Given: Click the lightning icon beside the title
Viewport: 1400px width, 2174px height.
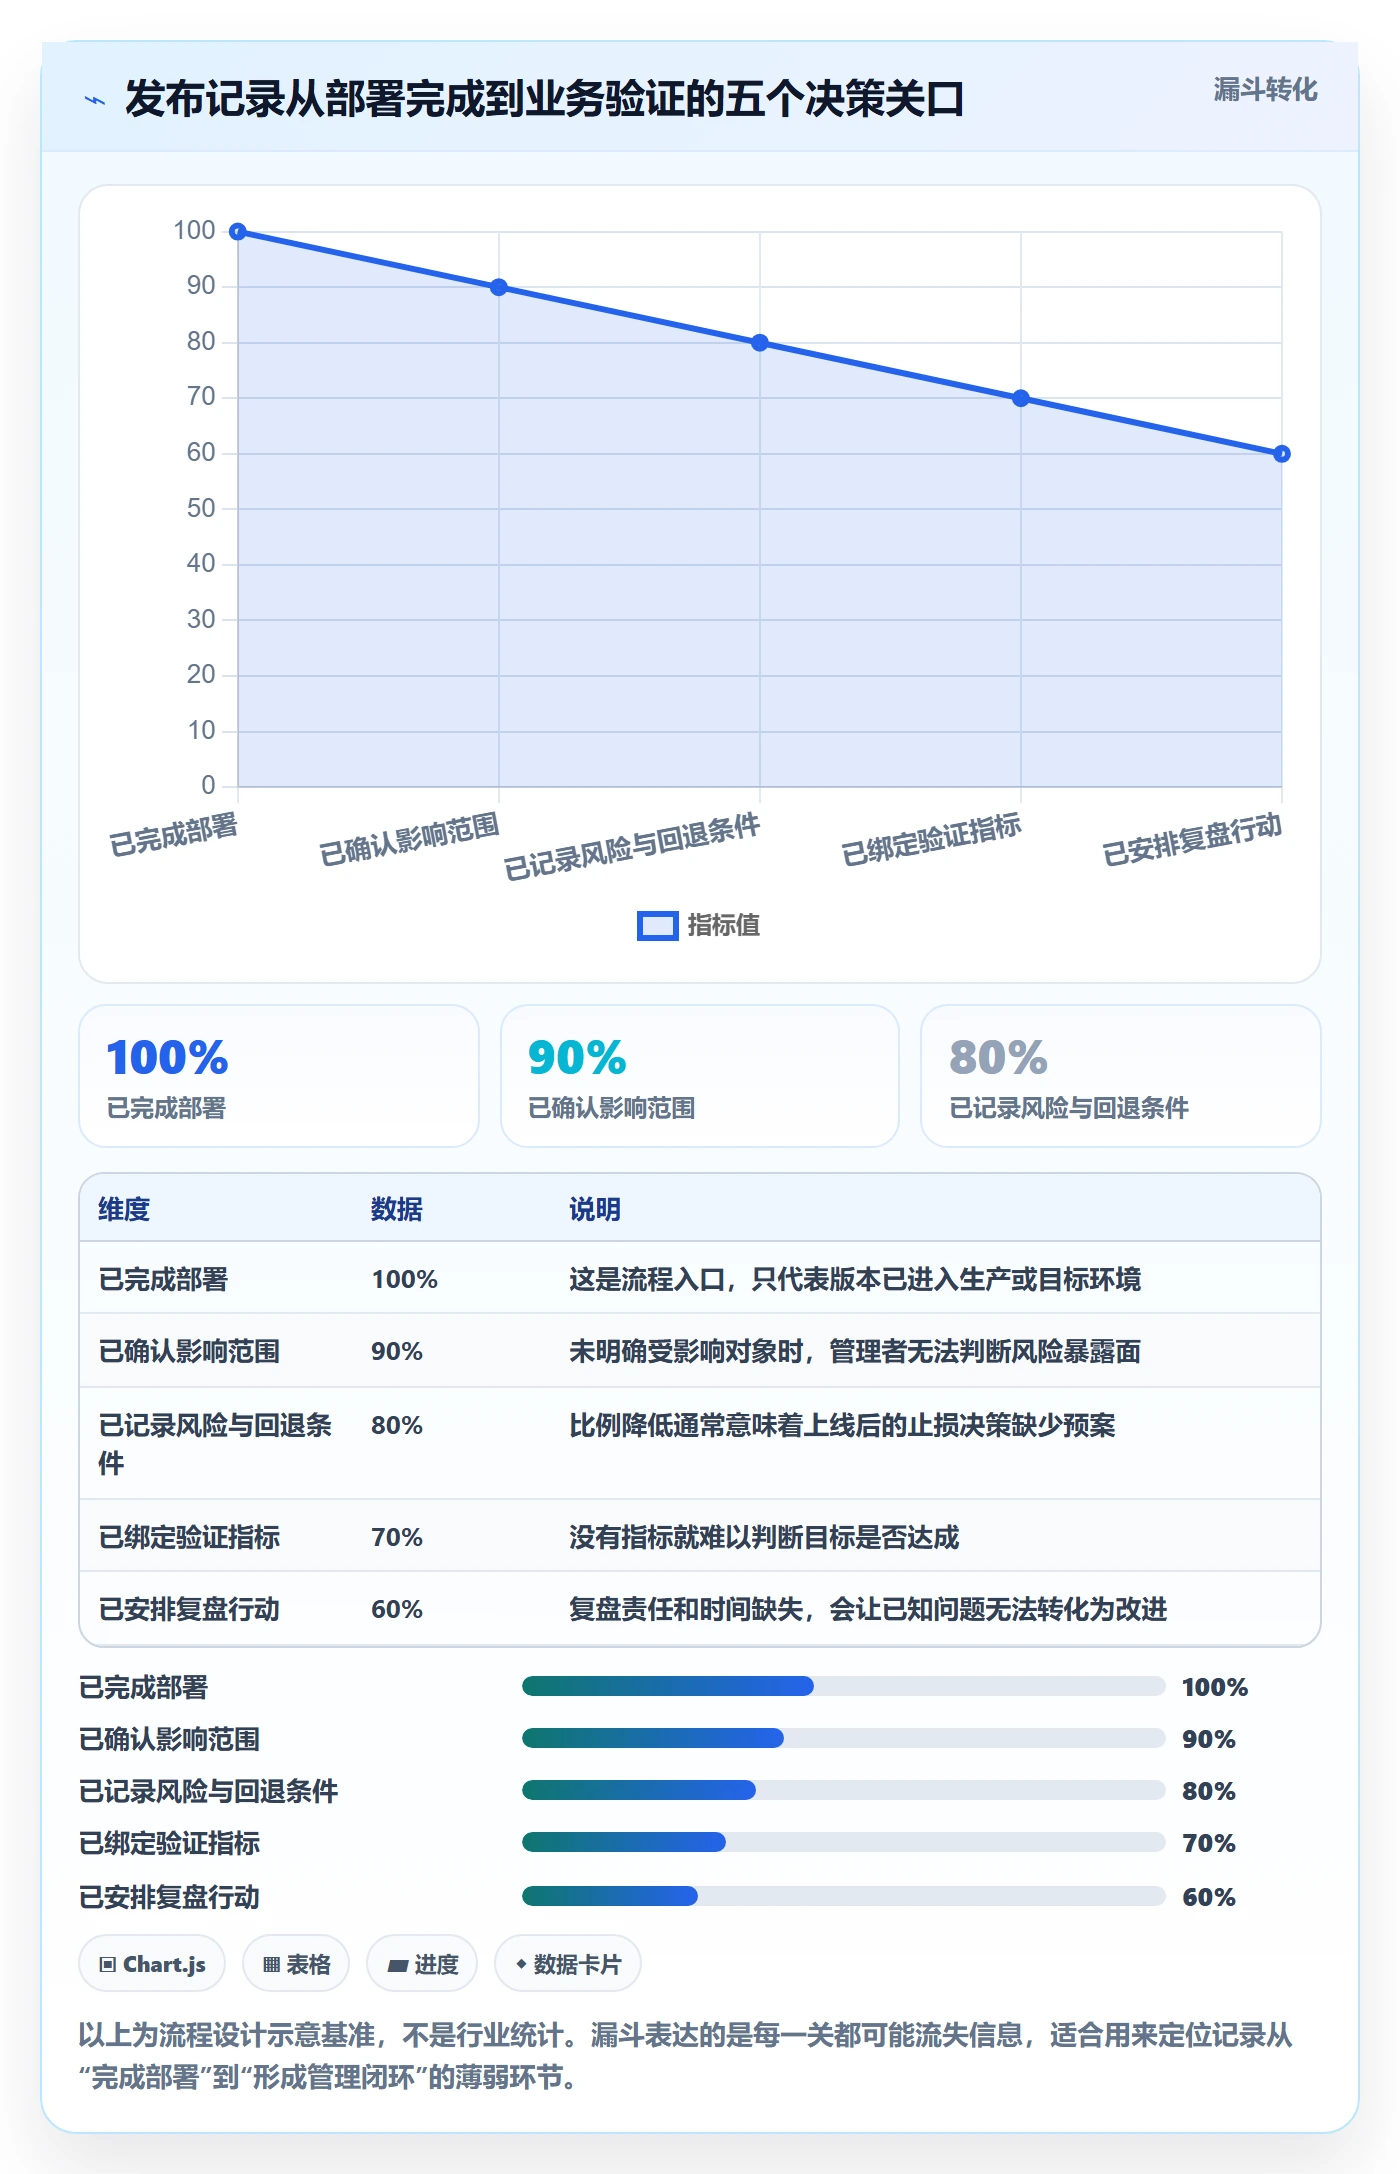Looking at the screenshot, I should (x=95, y=100).
